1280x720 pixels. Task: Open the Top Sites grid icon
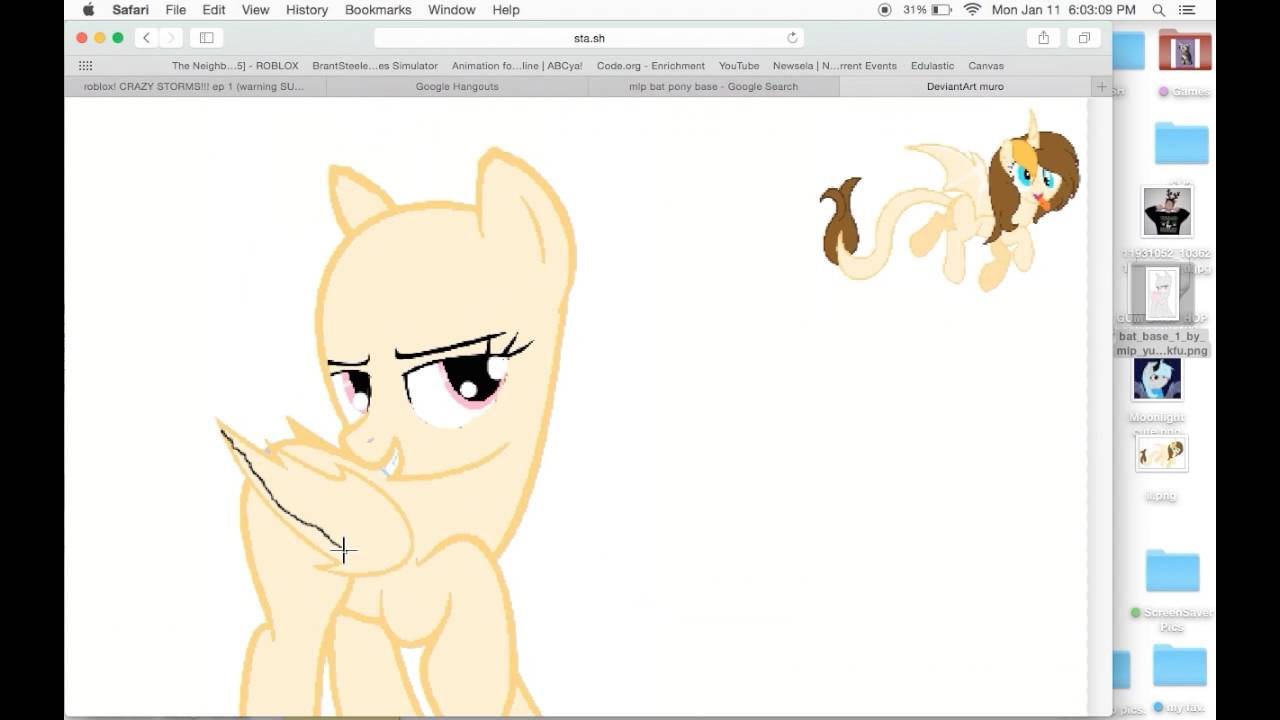point(85,66)
